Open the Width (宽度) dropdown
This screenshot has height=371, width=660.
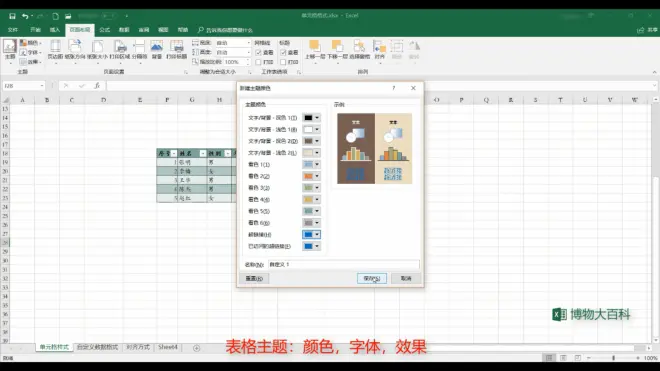[x=248, y=43]
